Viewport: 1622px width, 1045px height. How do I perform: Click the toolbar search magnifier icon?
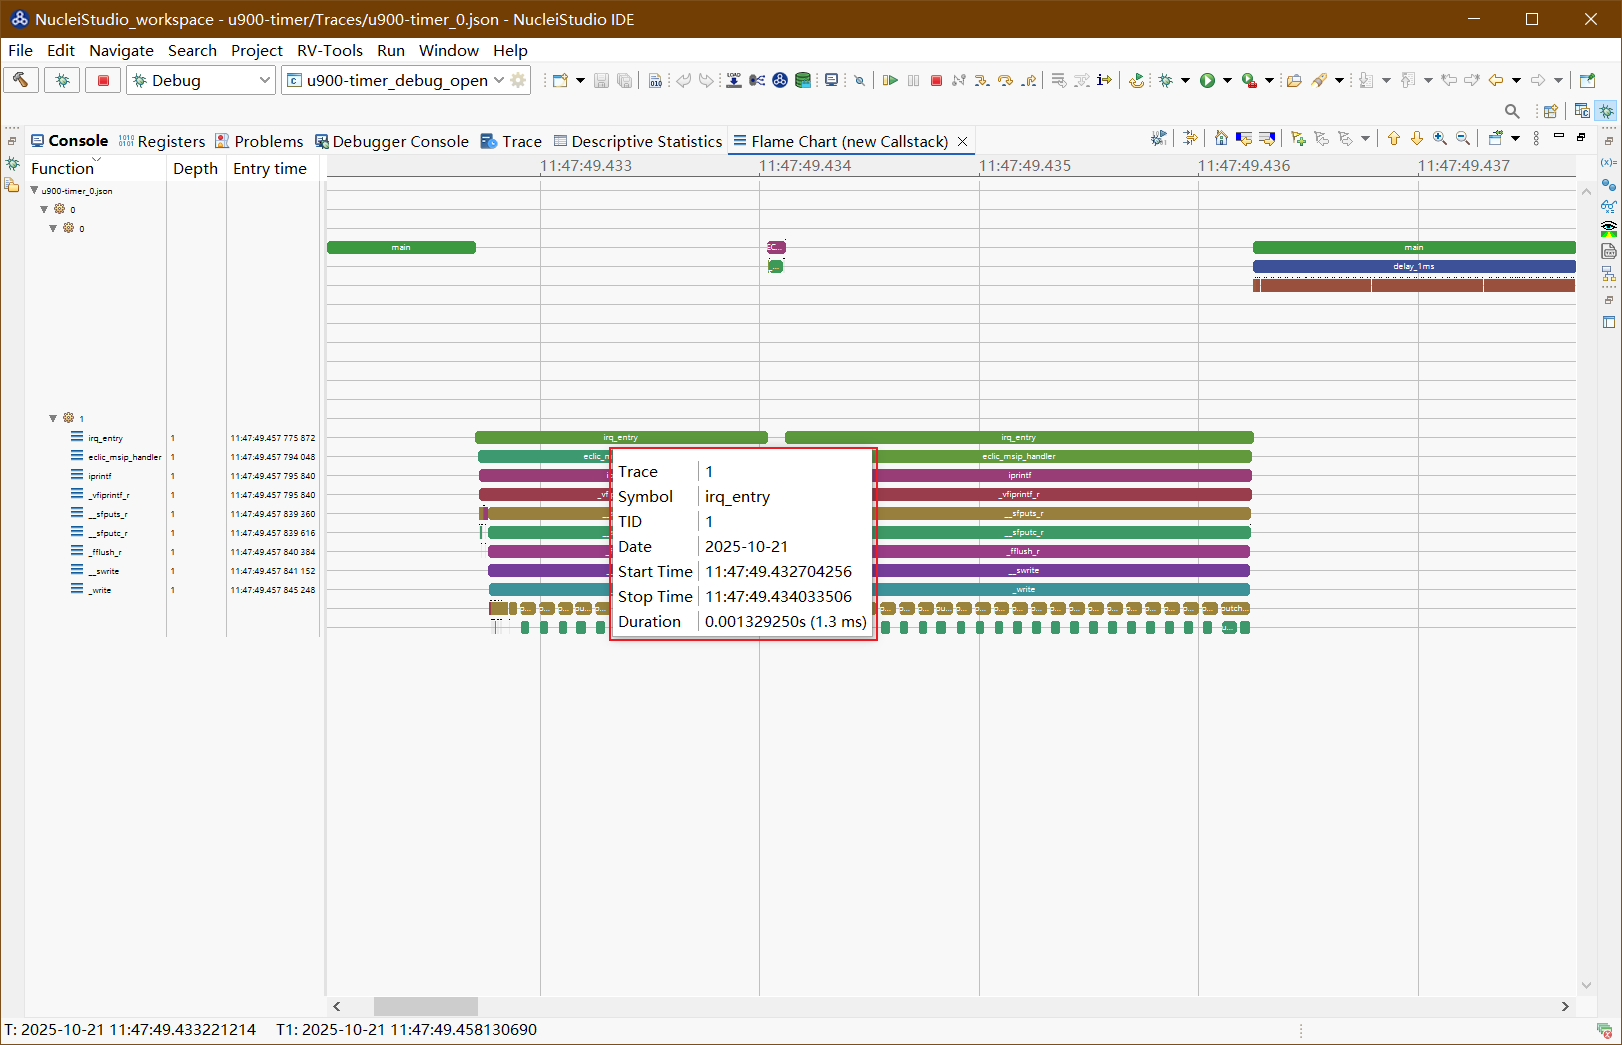coord(1512,111)
